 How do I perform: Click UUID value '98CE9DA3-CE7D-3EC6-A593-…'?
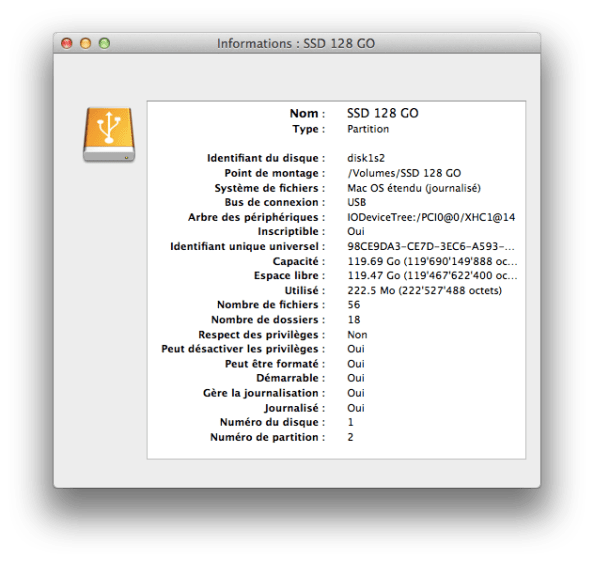431,247
